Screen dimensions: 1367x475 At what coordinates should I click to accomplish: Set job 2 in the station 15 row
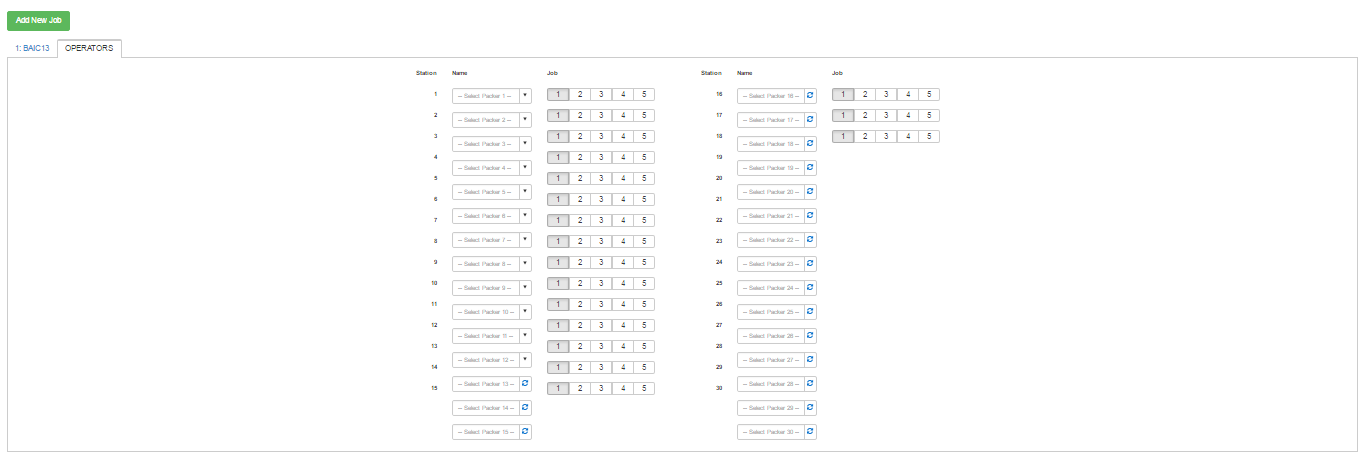point(580,389)
